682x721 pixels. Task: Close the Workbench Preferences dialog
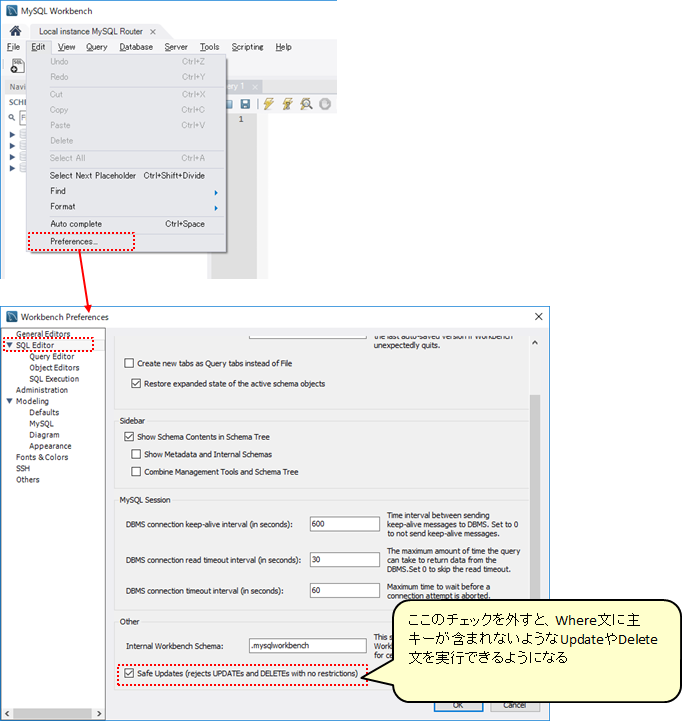[539, 316]
